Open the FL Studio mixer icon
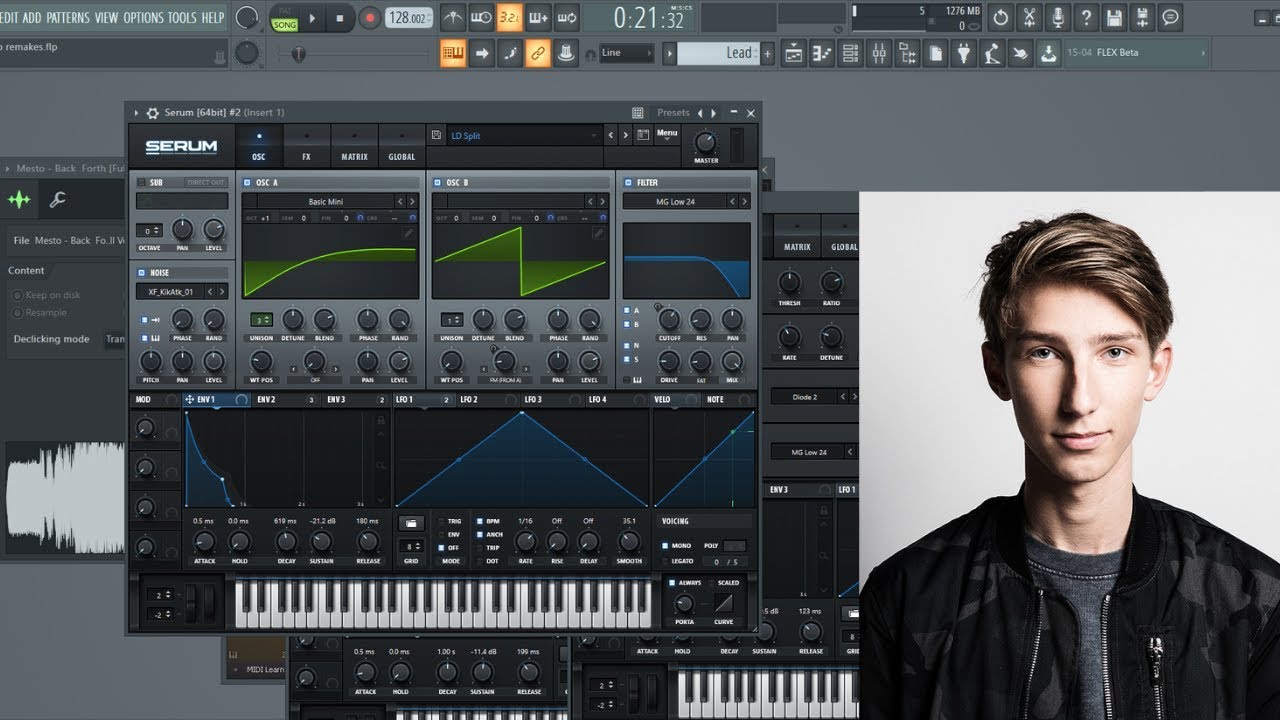 coord(880,53)
